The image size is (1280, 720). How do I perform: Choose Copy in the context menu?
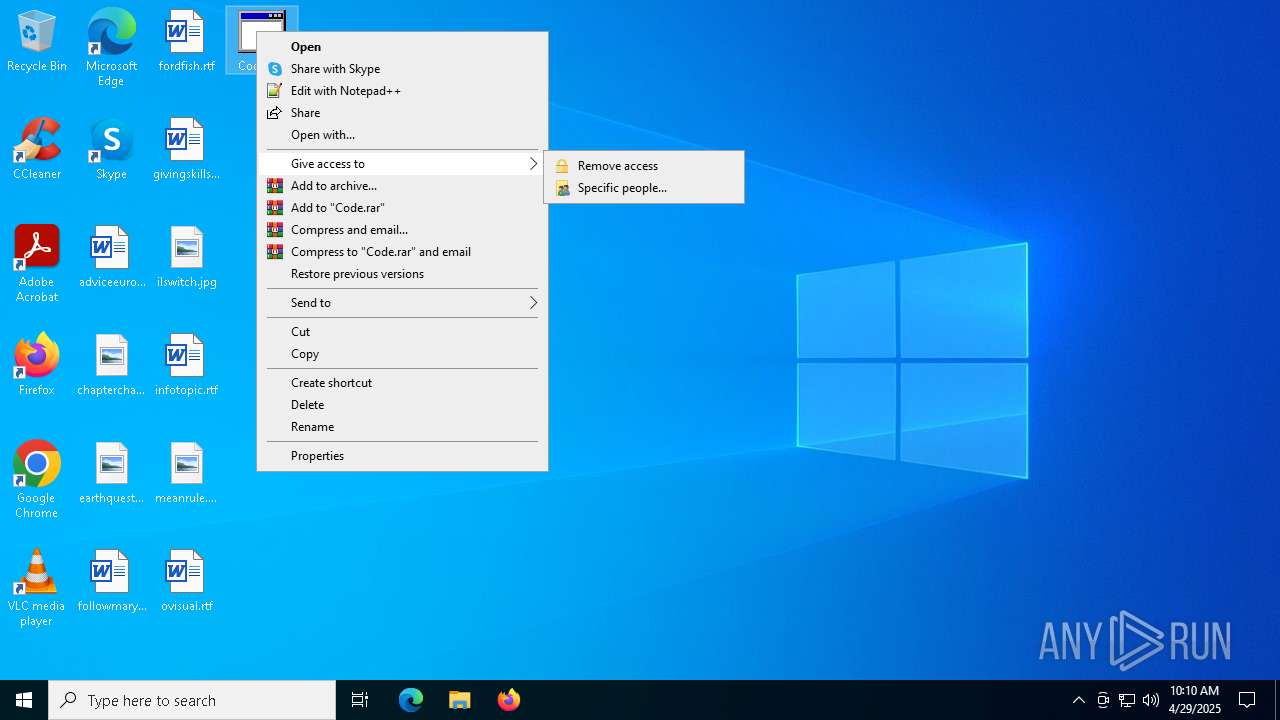(x=403, y=354)
